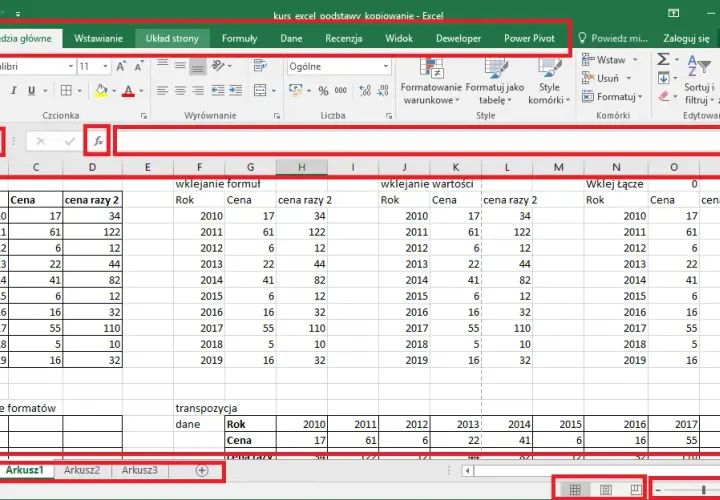Toggle underline formatting button
This screenshot has height=500, width=720.
point(31,91)
